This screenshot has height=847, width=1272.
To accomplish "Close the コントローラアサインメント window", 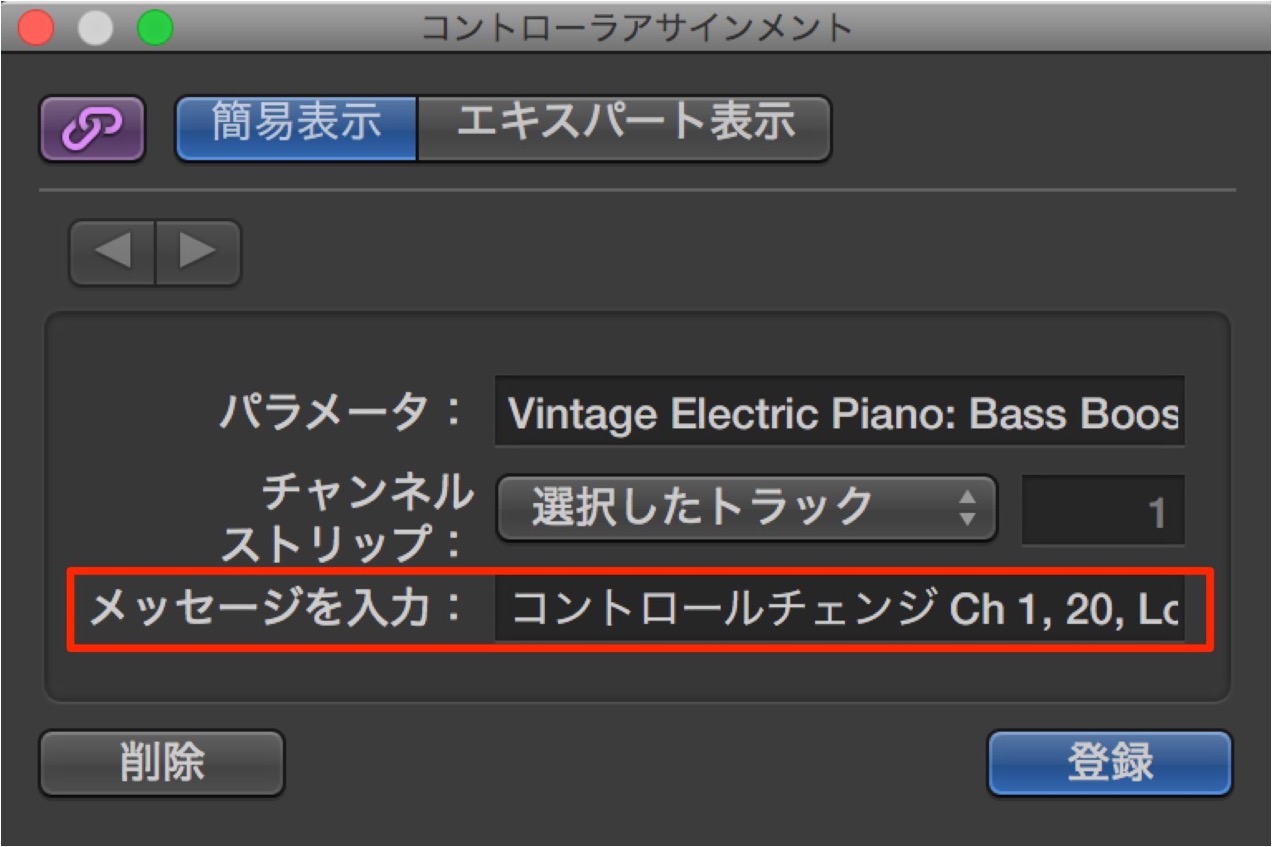I will pos(36,26).
